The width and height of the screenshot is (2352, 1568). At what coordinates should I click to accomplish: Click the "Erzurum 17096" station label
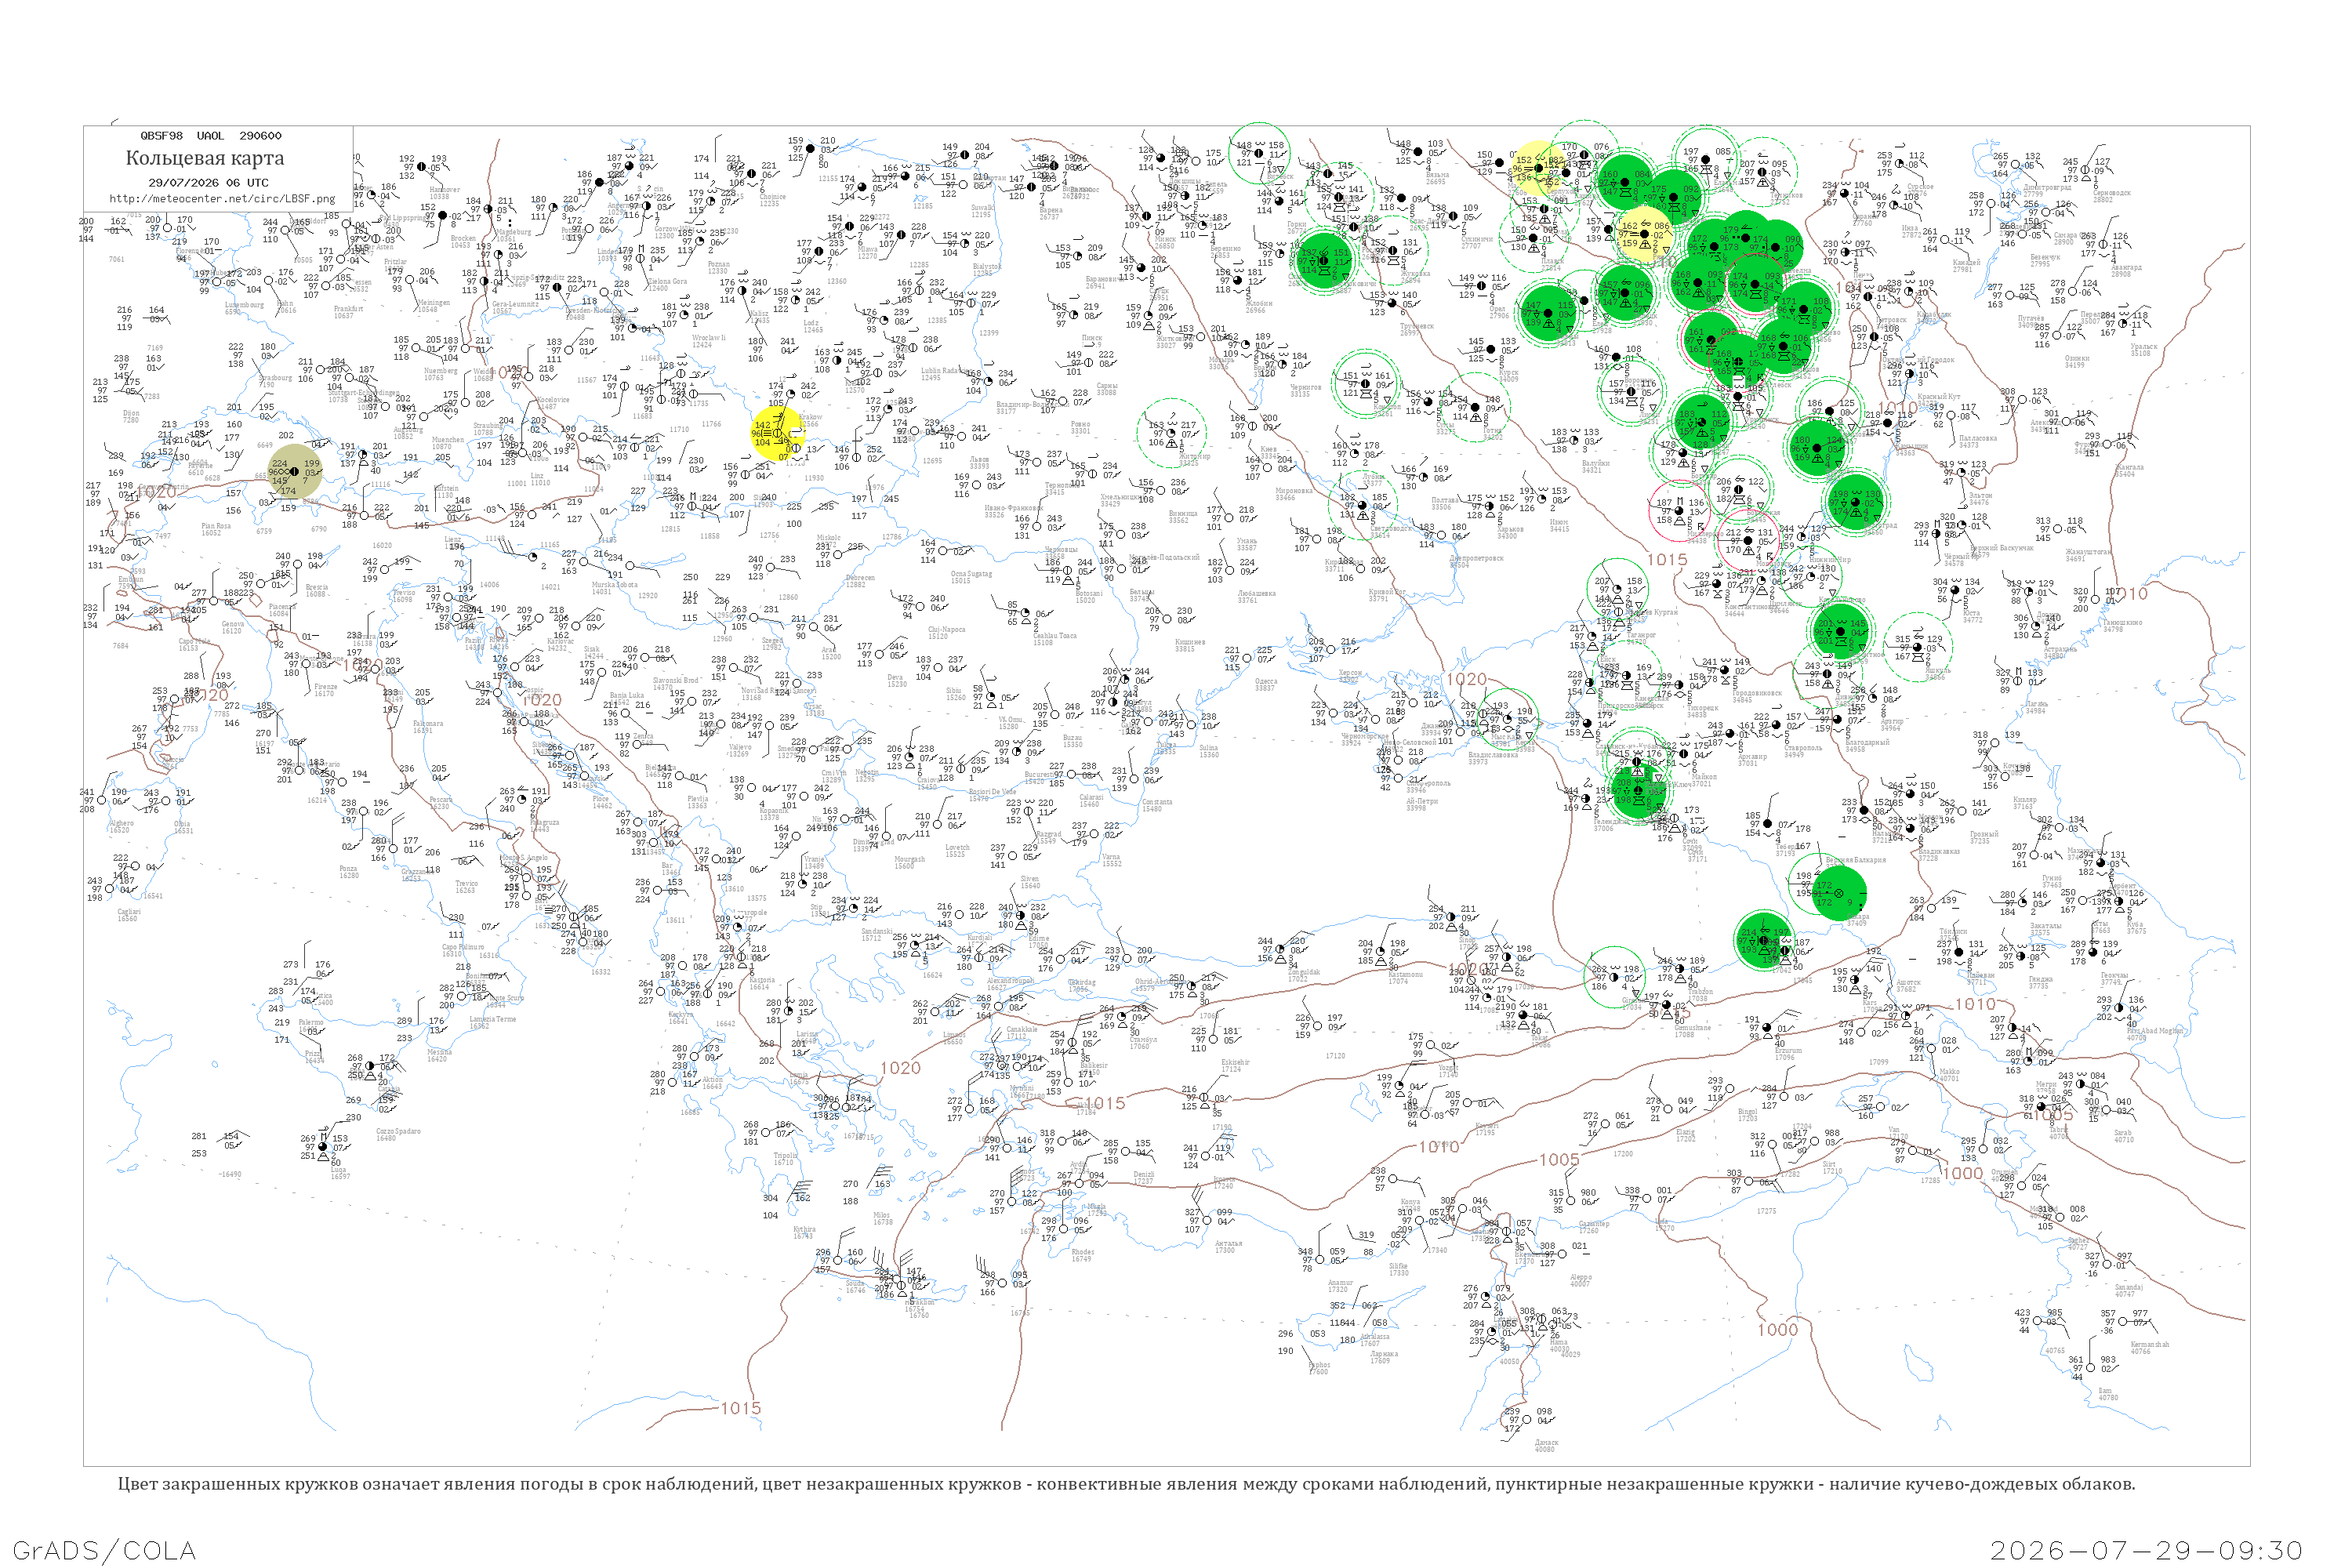[x=1788, y=1053]
